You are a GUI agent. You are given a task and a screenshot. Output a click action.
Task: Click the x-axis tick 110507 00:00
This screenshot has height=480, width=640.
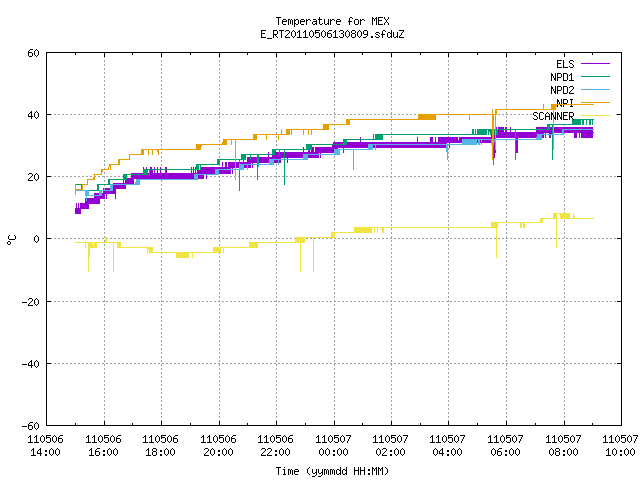[x=333, y=446]
